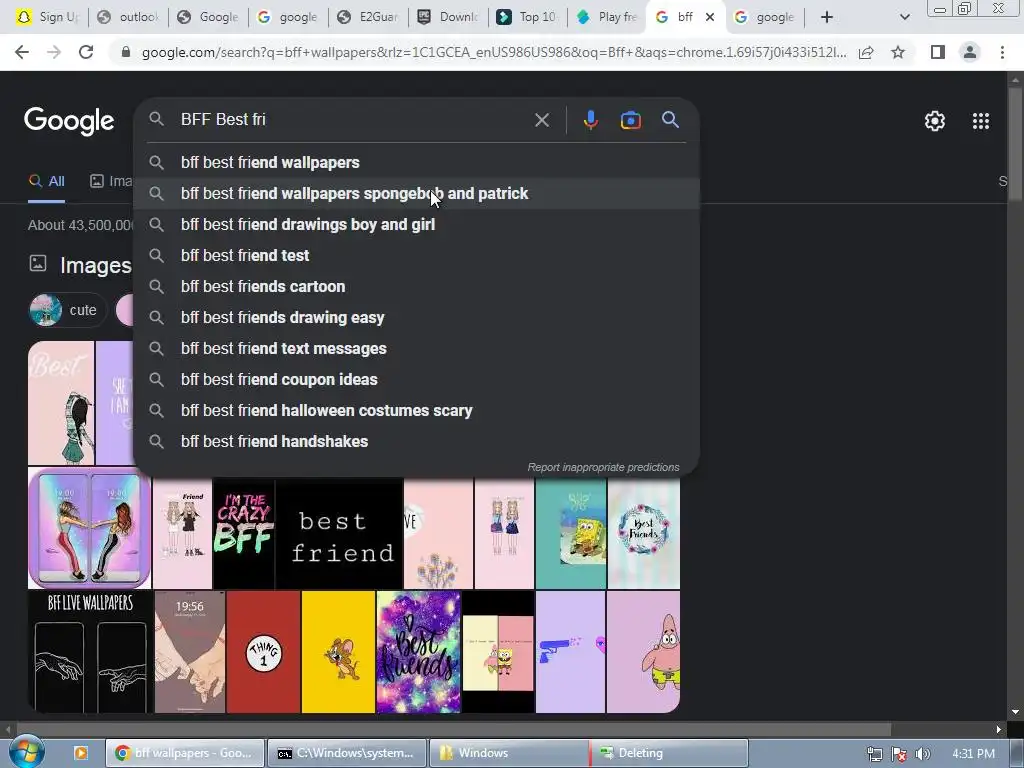Open black best friend text image

click(340, 534)
